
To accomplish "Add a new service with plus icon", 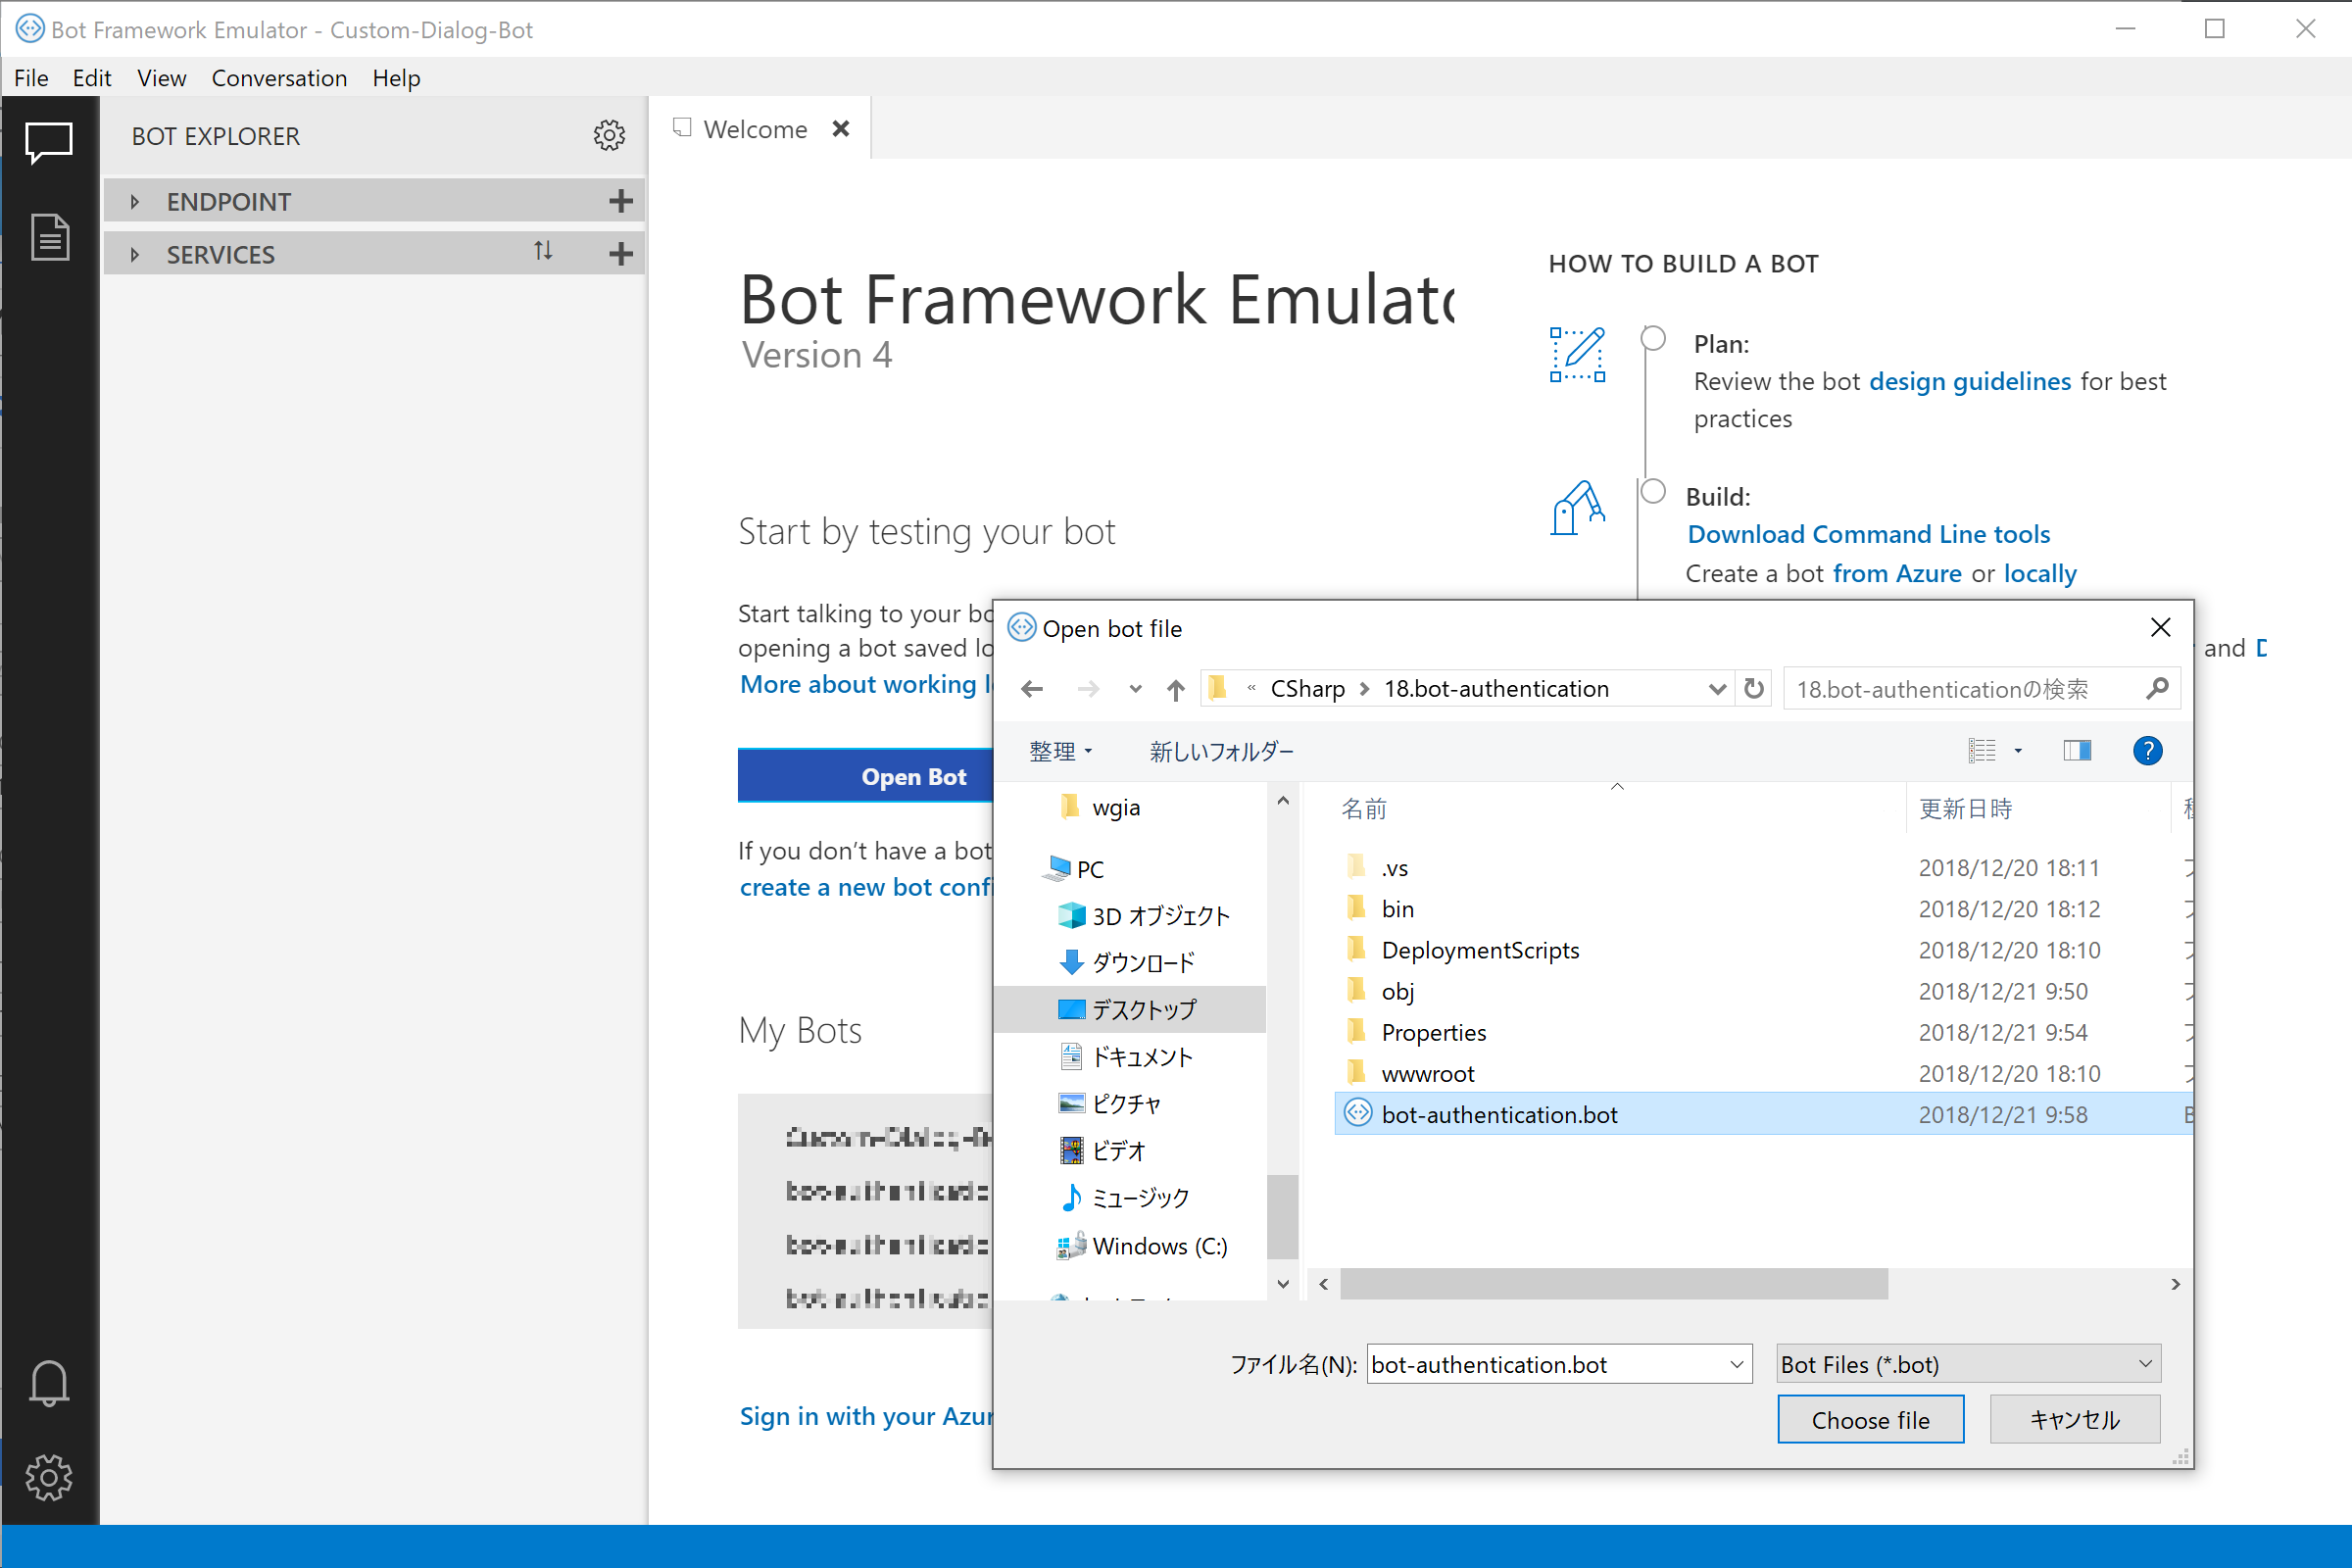I will [620, 254].
